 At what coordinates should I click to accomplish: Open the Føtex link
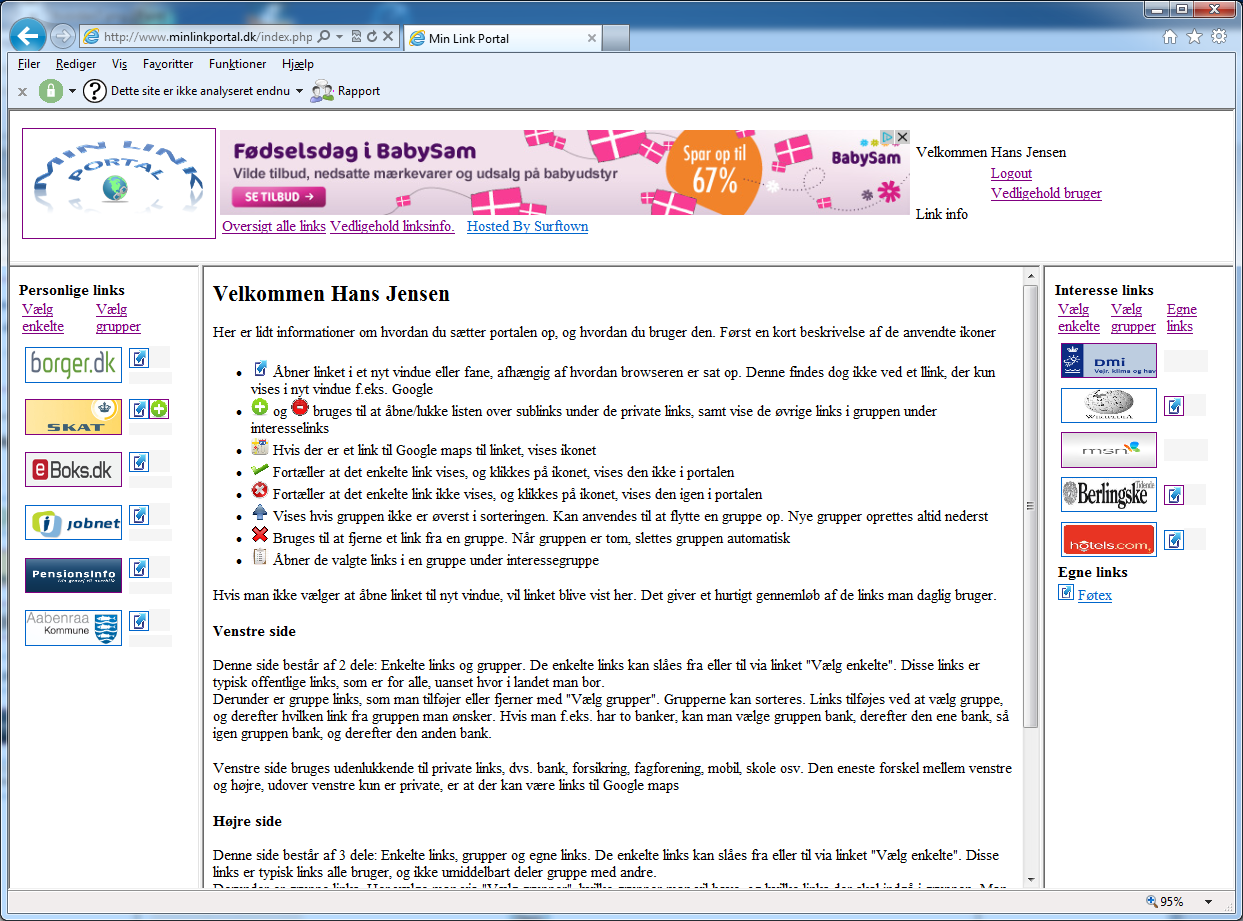1095,595
